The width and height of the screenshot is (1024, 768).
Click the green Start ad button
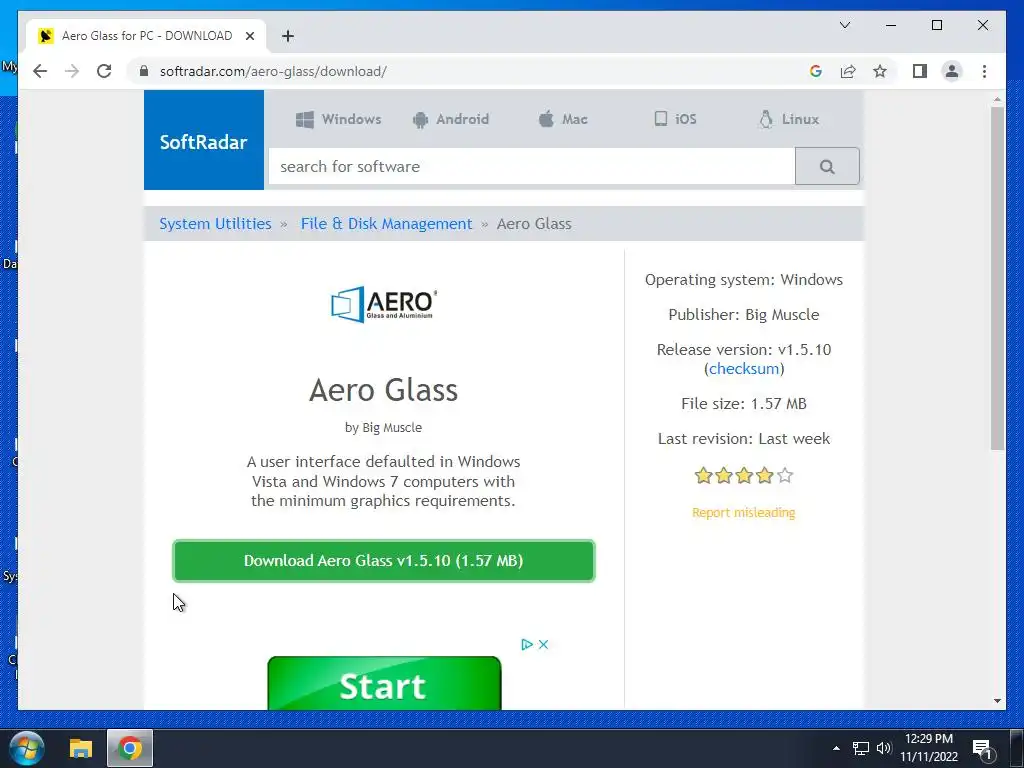tap(384, 683)
